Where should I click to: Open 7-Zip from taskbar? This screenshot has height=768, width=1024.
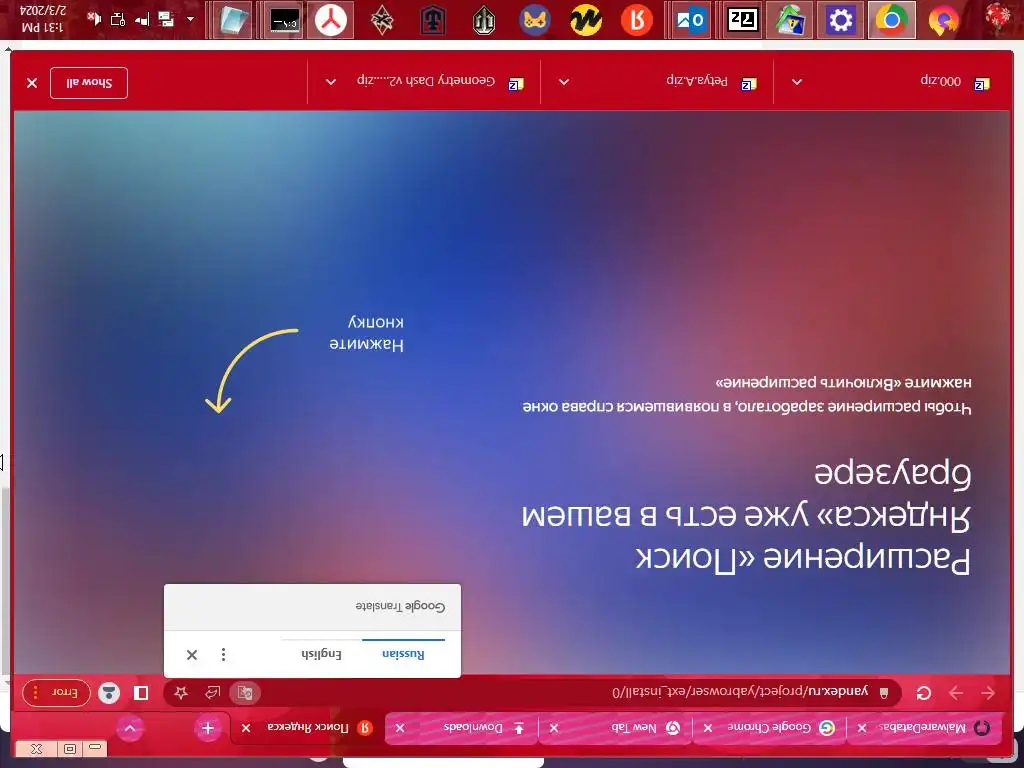(743, 20)
